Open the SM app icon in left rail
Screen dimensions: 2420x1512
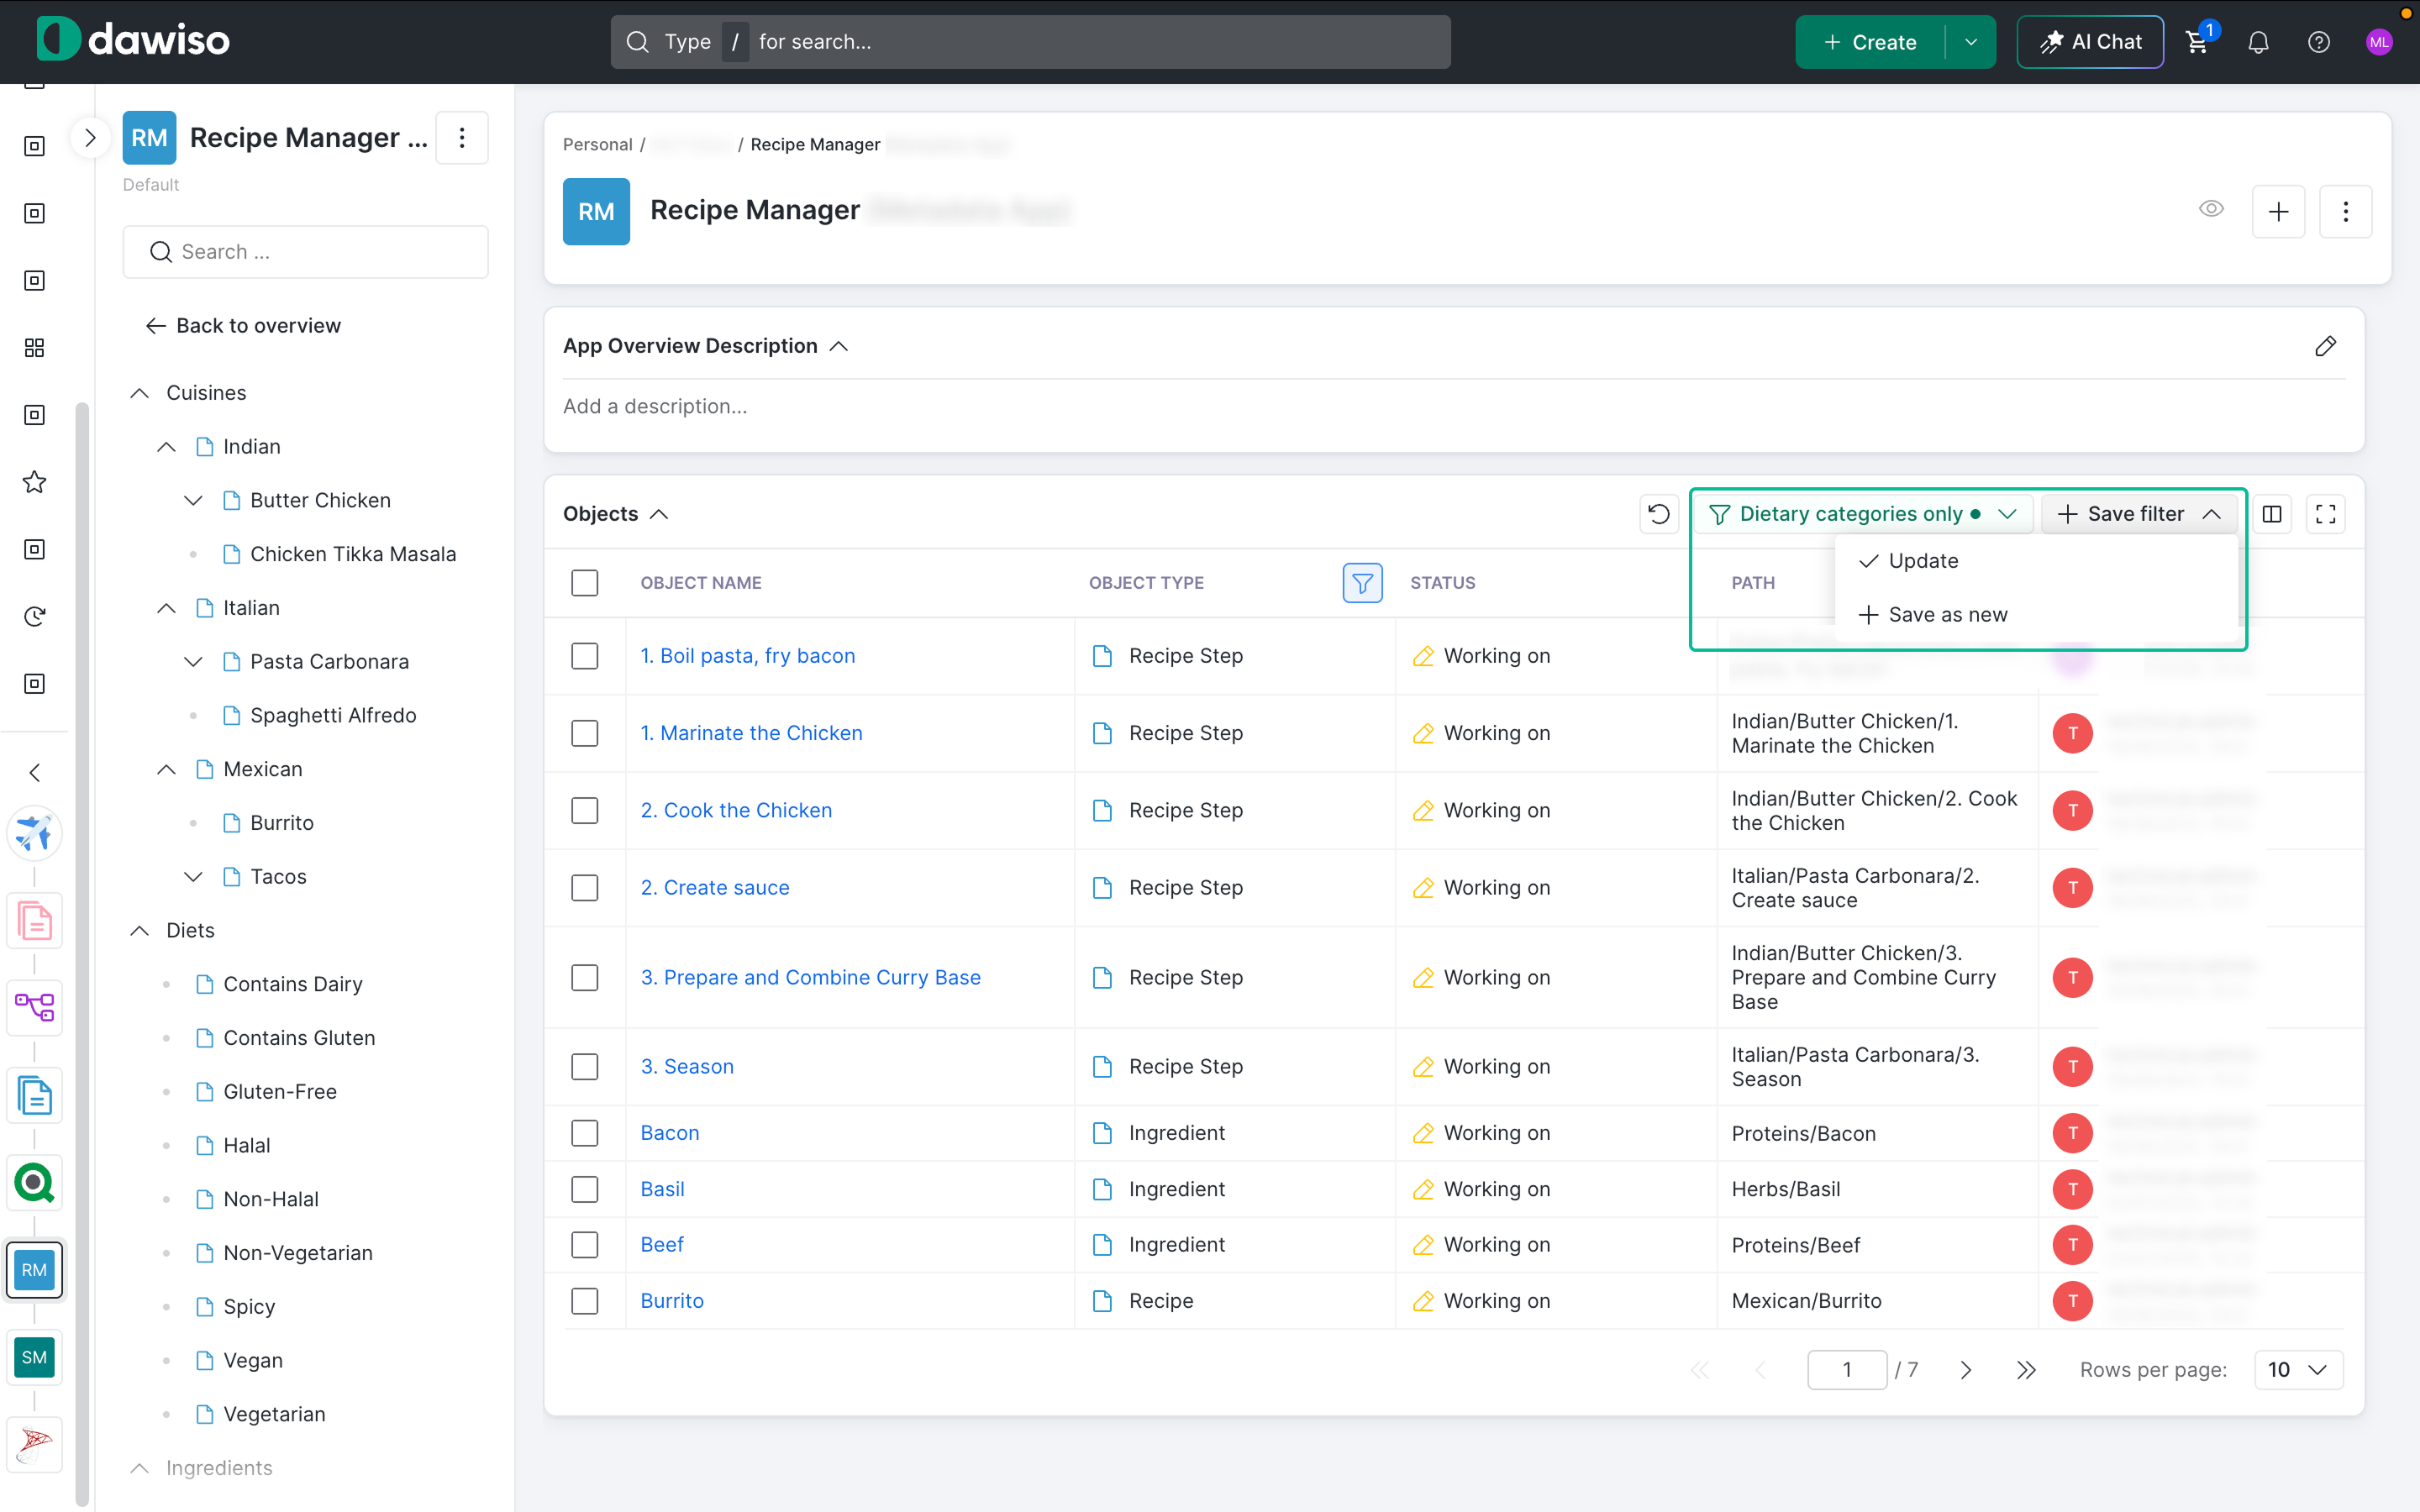[35, 1357]
